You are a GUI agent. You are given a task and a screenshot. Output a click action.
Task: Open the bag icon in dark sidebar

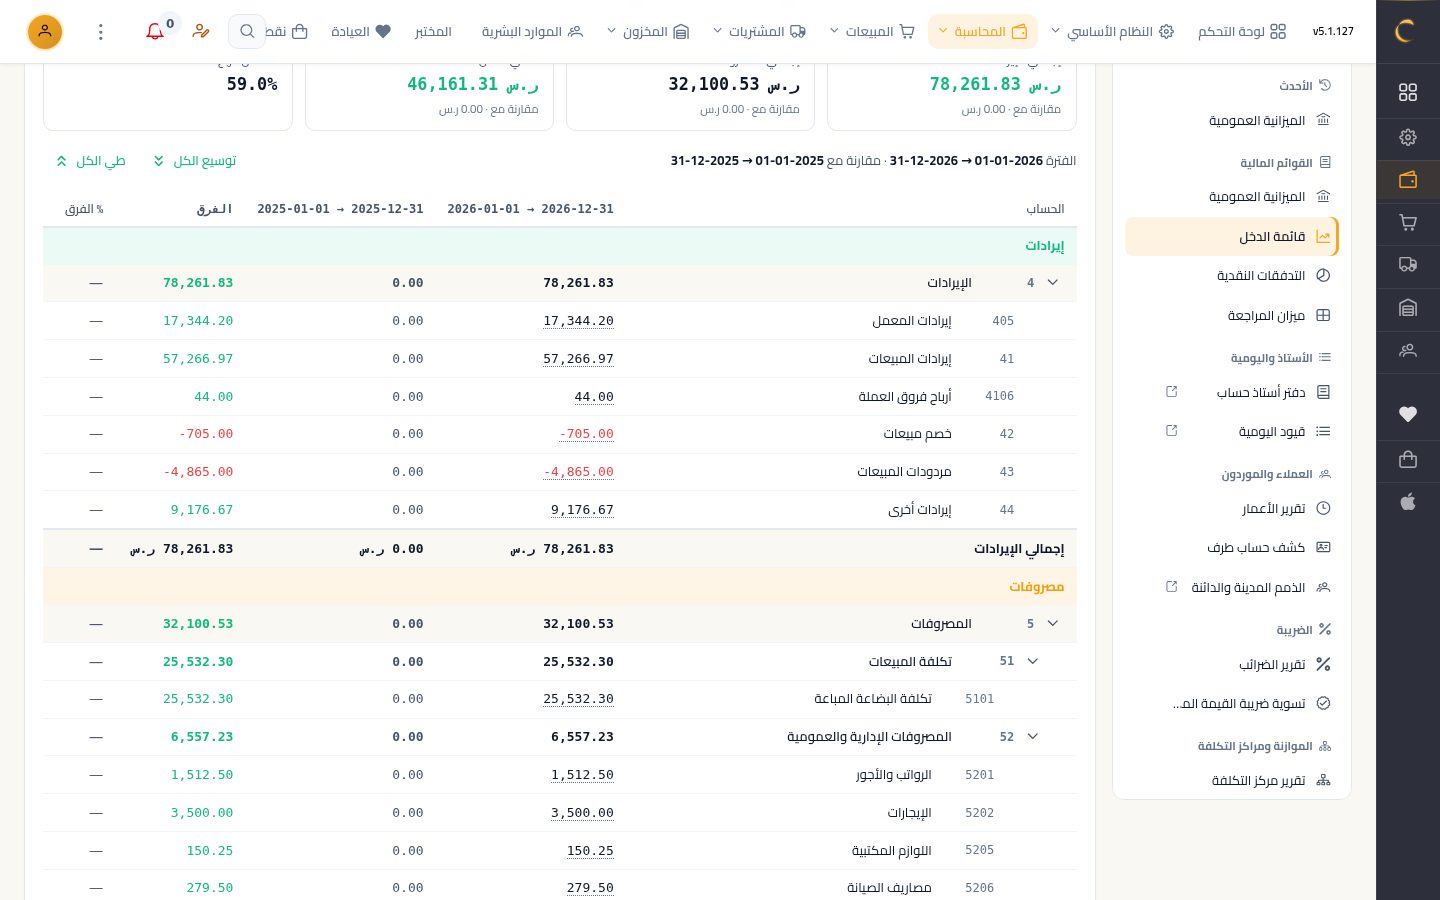tap(1408, 459)
